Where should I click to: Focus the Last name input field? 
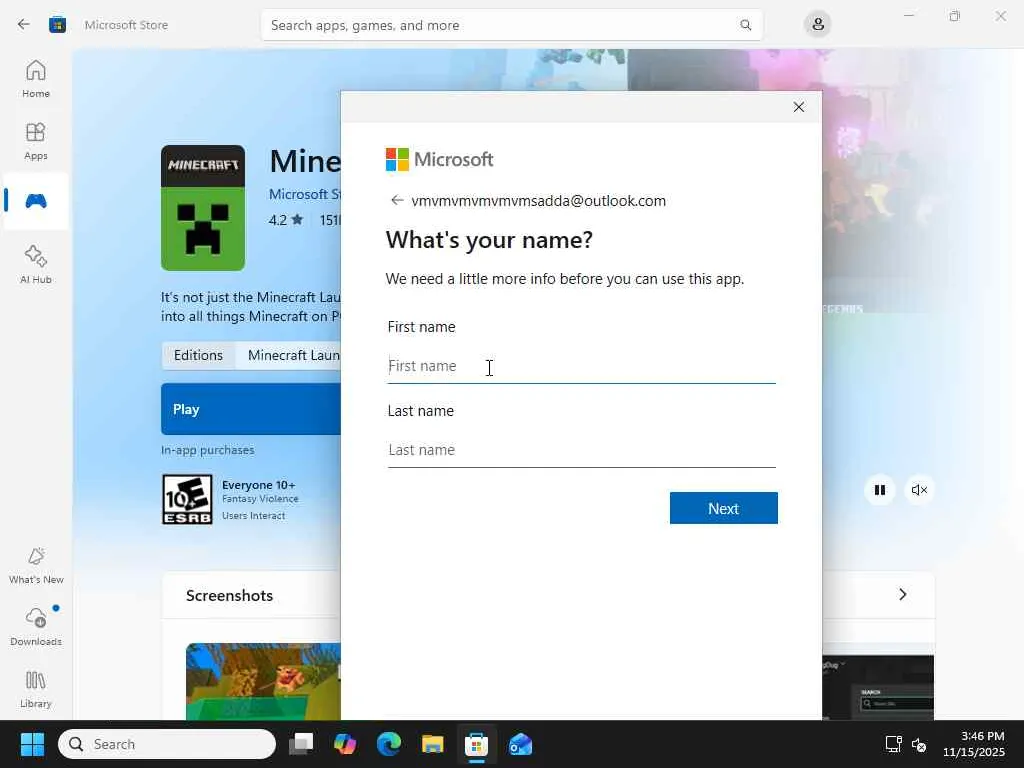(x=581, y=450)
